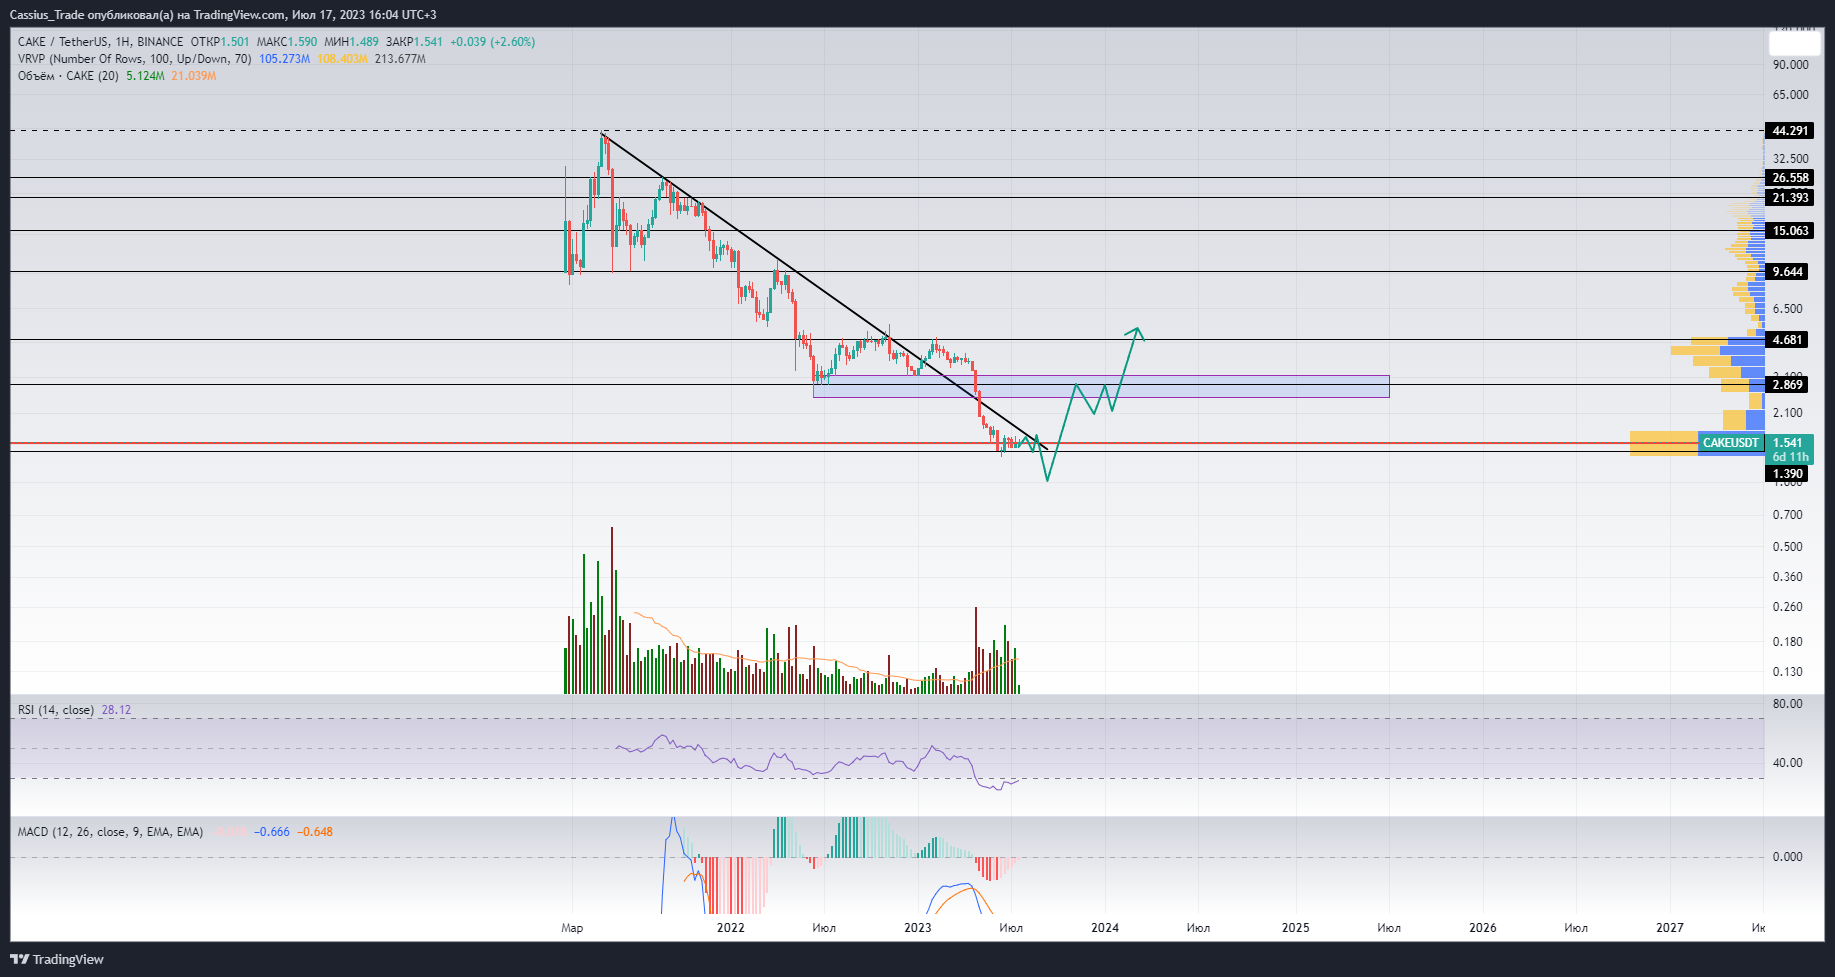This screenshot has width=1835, height=977.
Task: Click the 2024 time axis label
Action: click(x=1105, y=928)
